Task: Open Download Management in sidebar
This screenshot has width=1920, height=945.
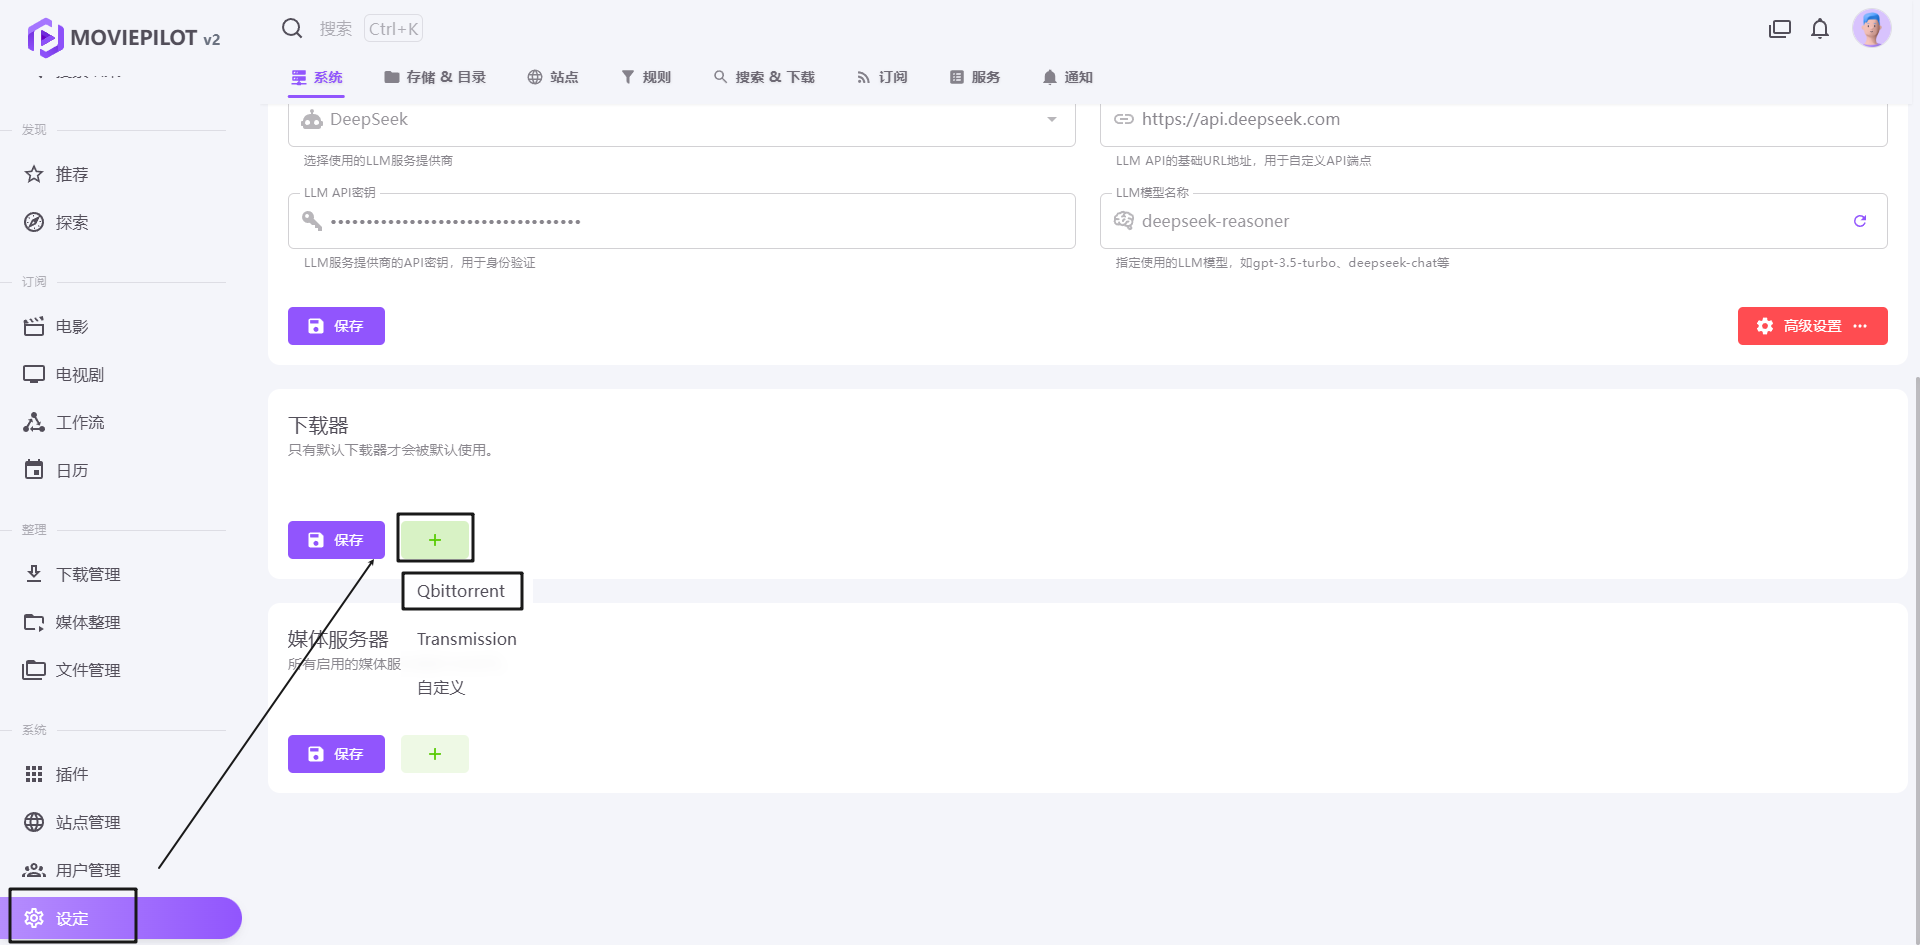Action: (x=88, y=574)
